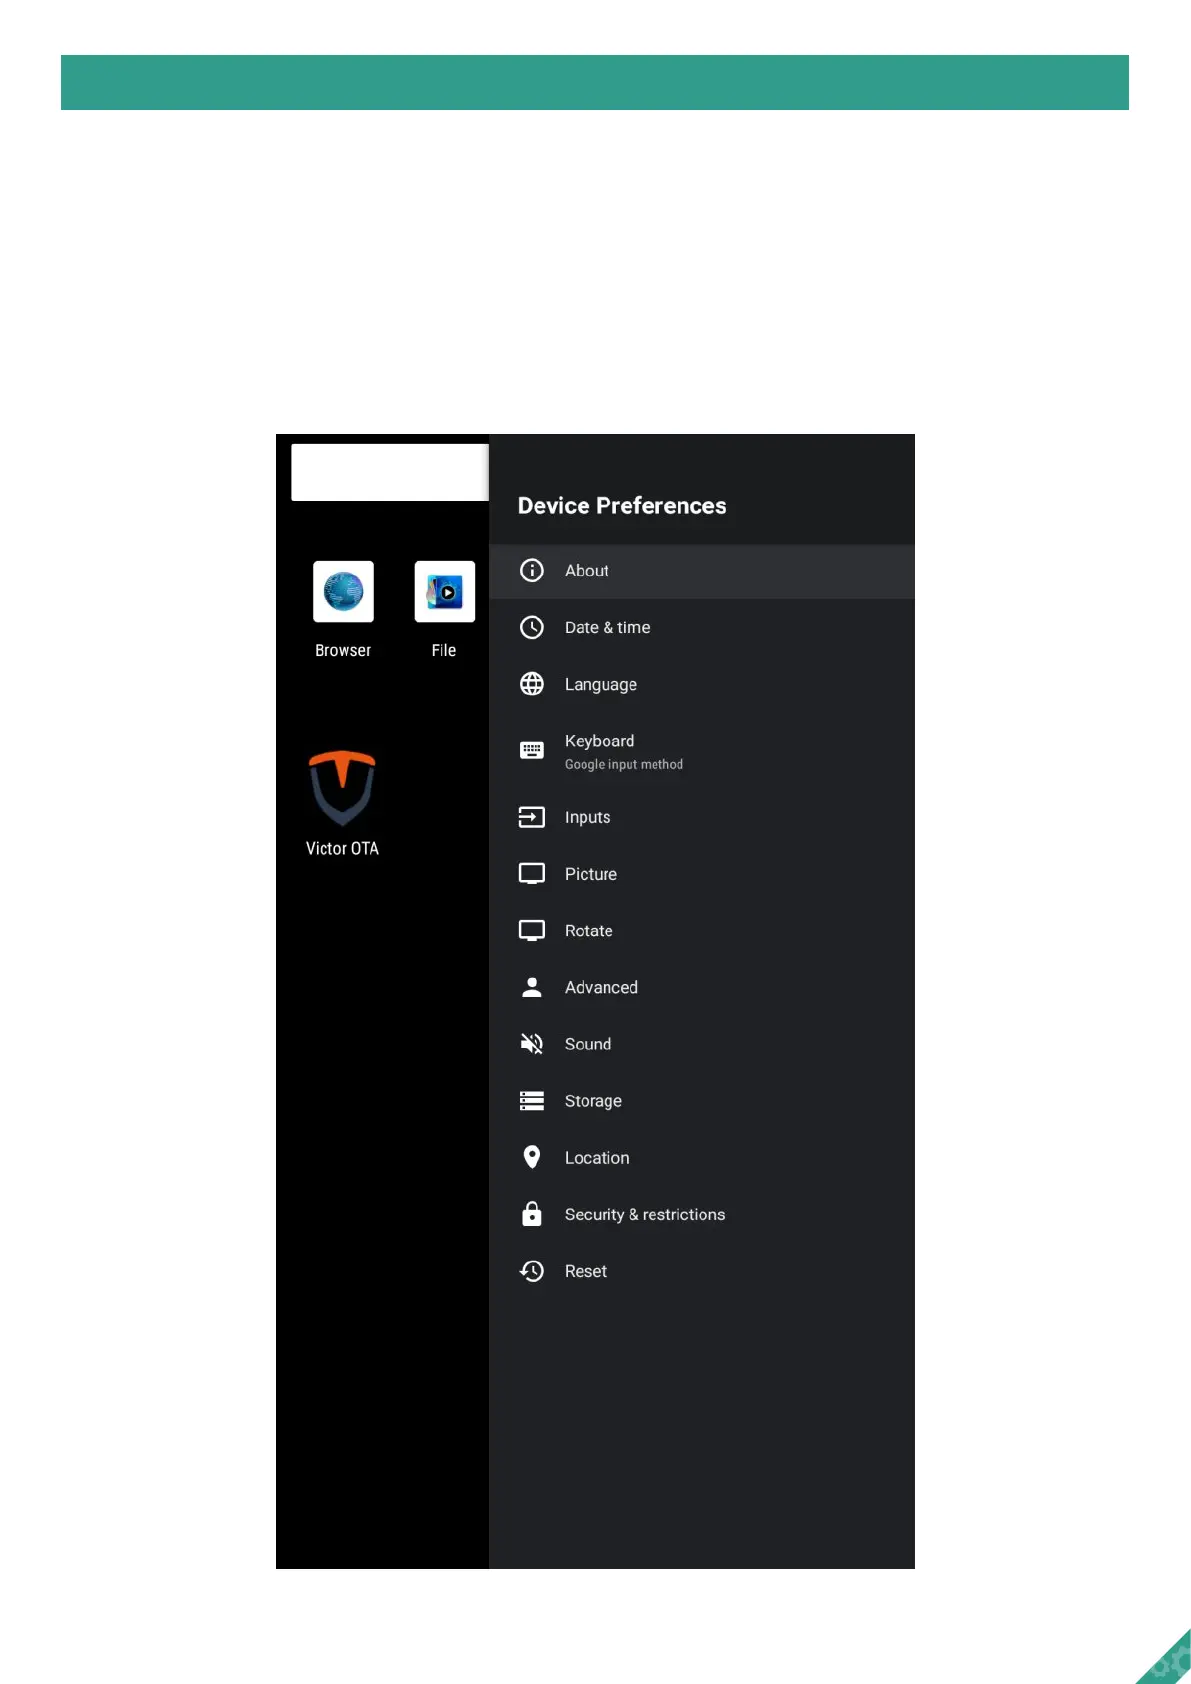Click the padlock Security icon
Image resolution: width=1191 pixels, height=1684 pixels.
pyautogui.click(x=532, y=1214)
